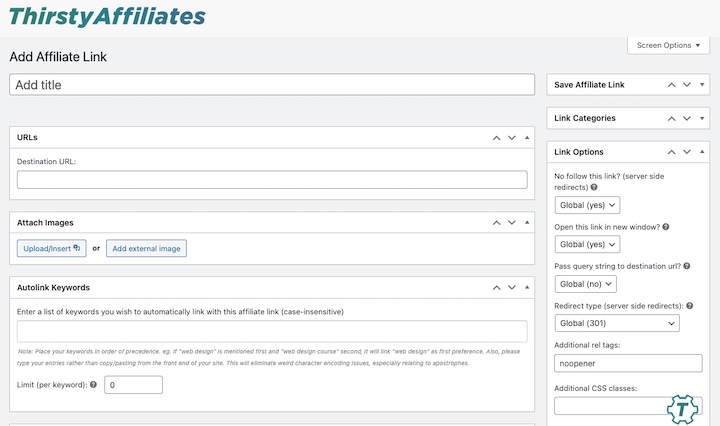The height and width of the screenshot is (426, 720).
Task: Collapse the URLs panel
Action: 527,138
